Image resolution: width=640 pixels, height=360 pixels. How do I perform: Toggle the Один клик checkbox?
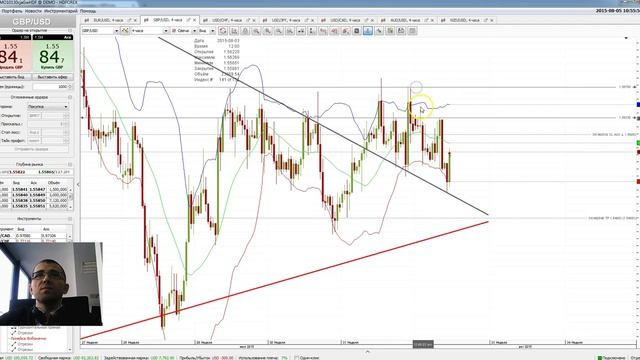(297, 358)
